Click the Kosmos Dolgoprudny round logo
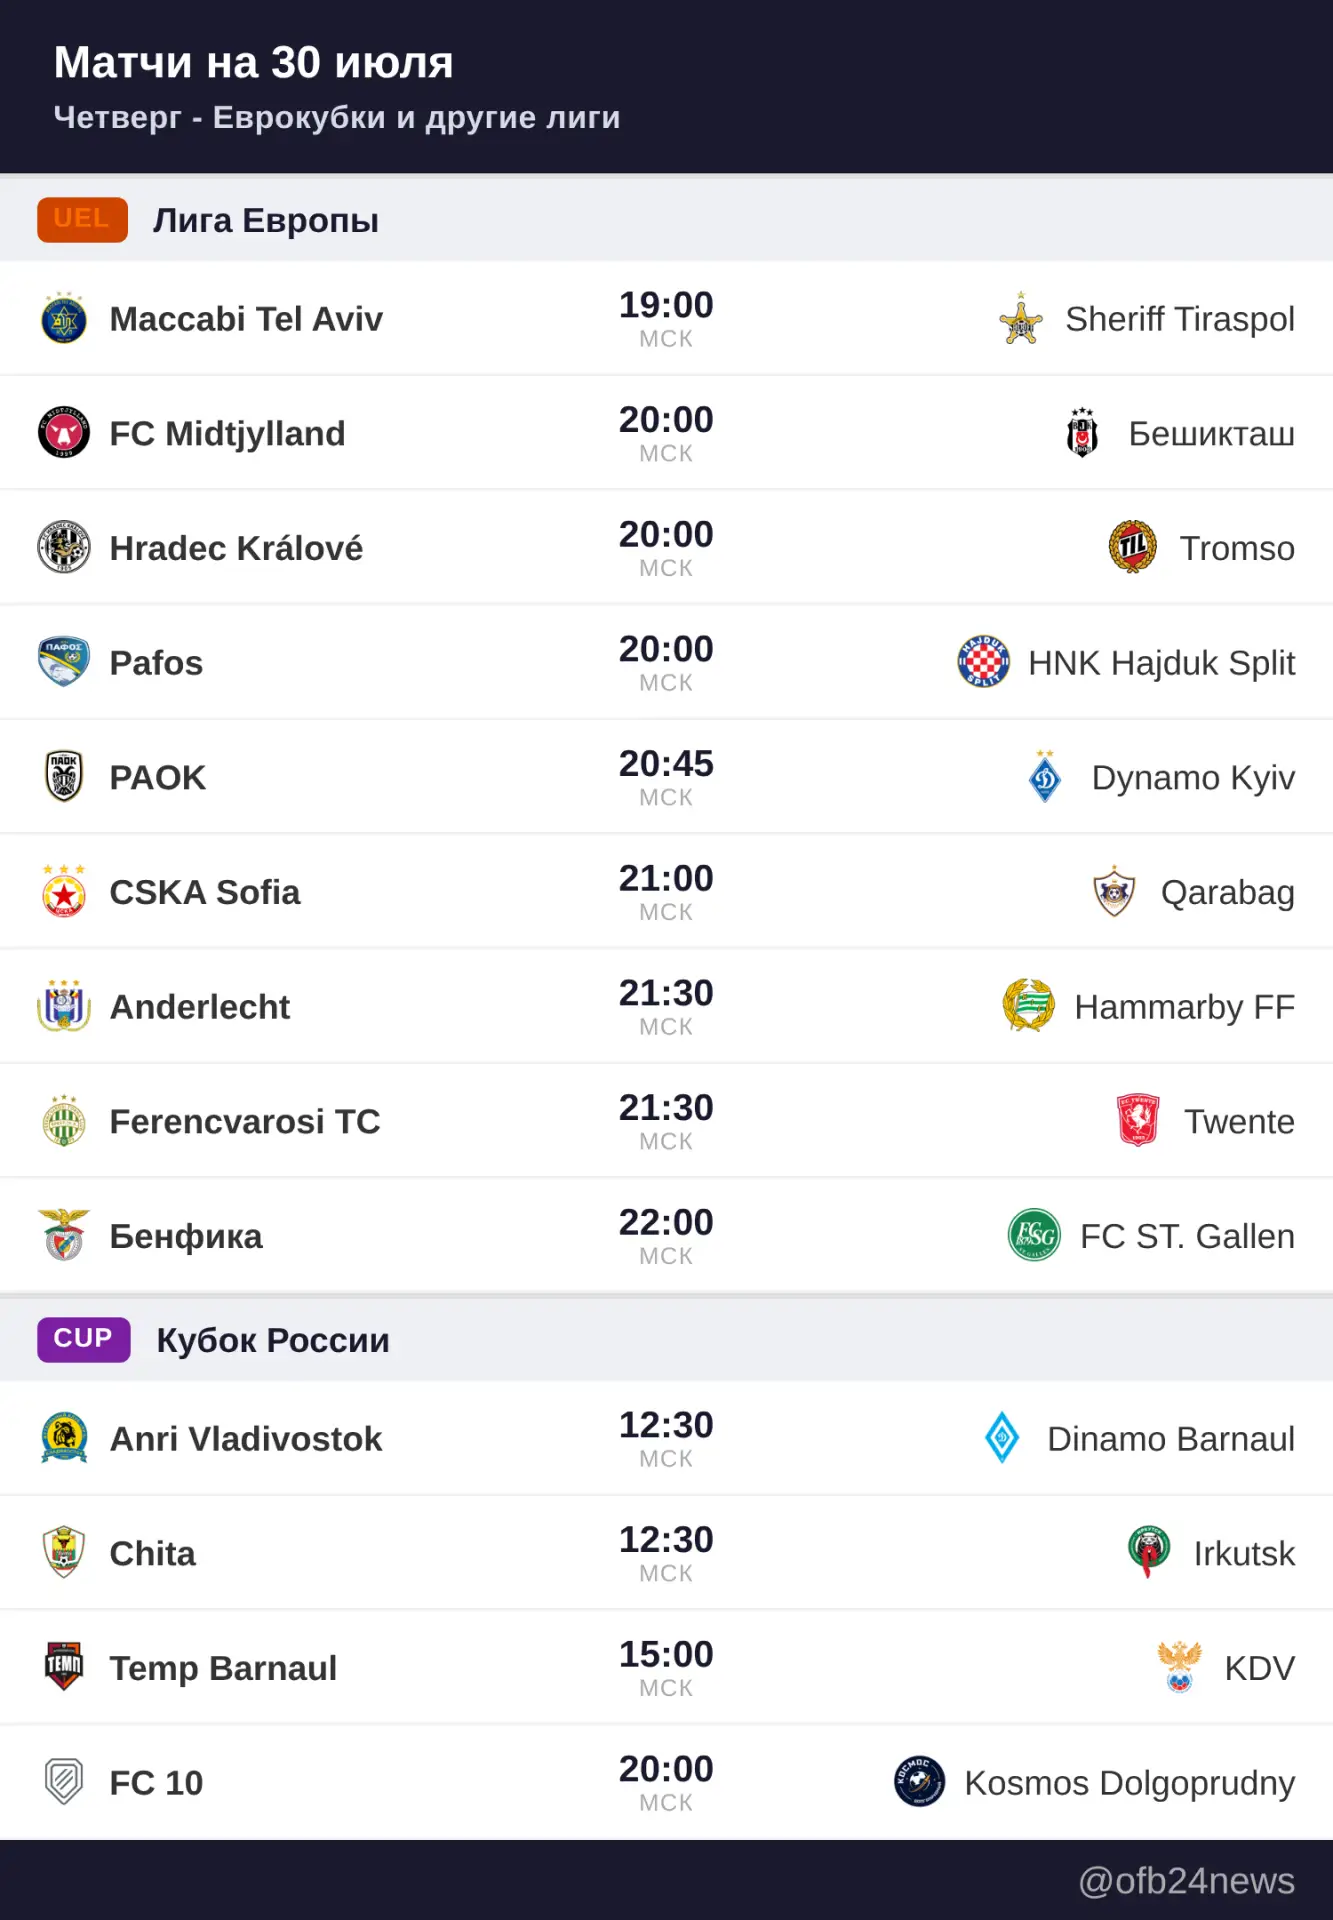Screen dimensions: 1333x1920 (920, 1782)
